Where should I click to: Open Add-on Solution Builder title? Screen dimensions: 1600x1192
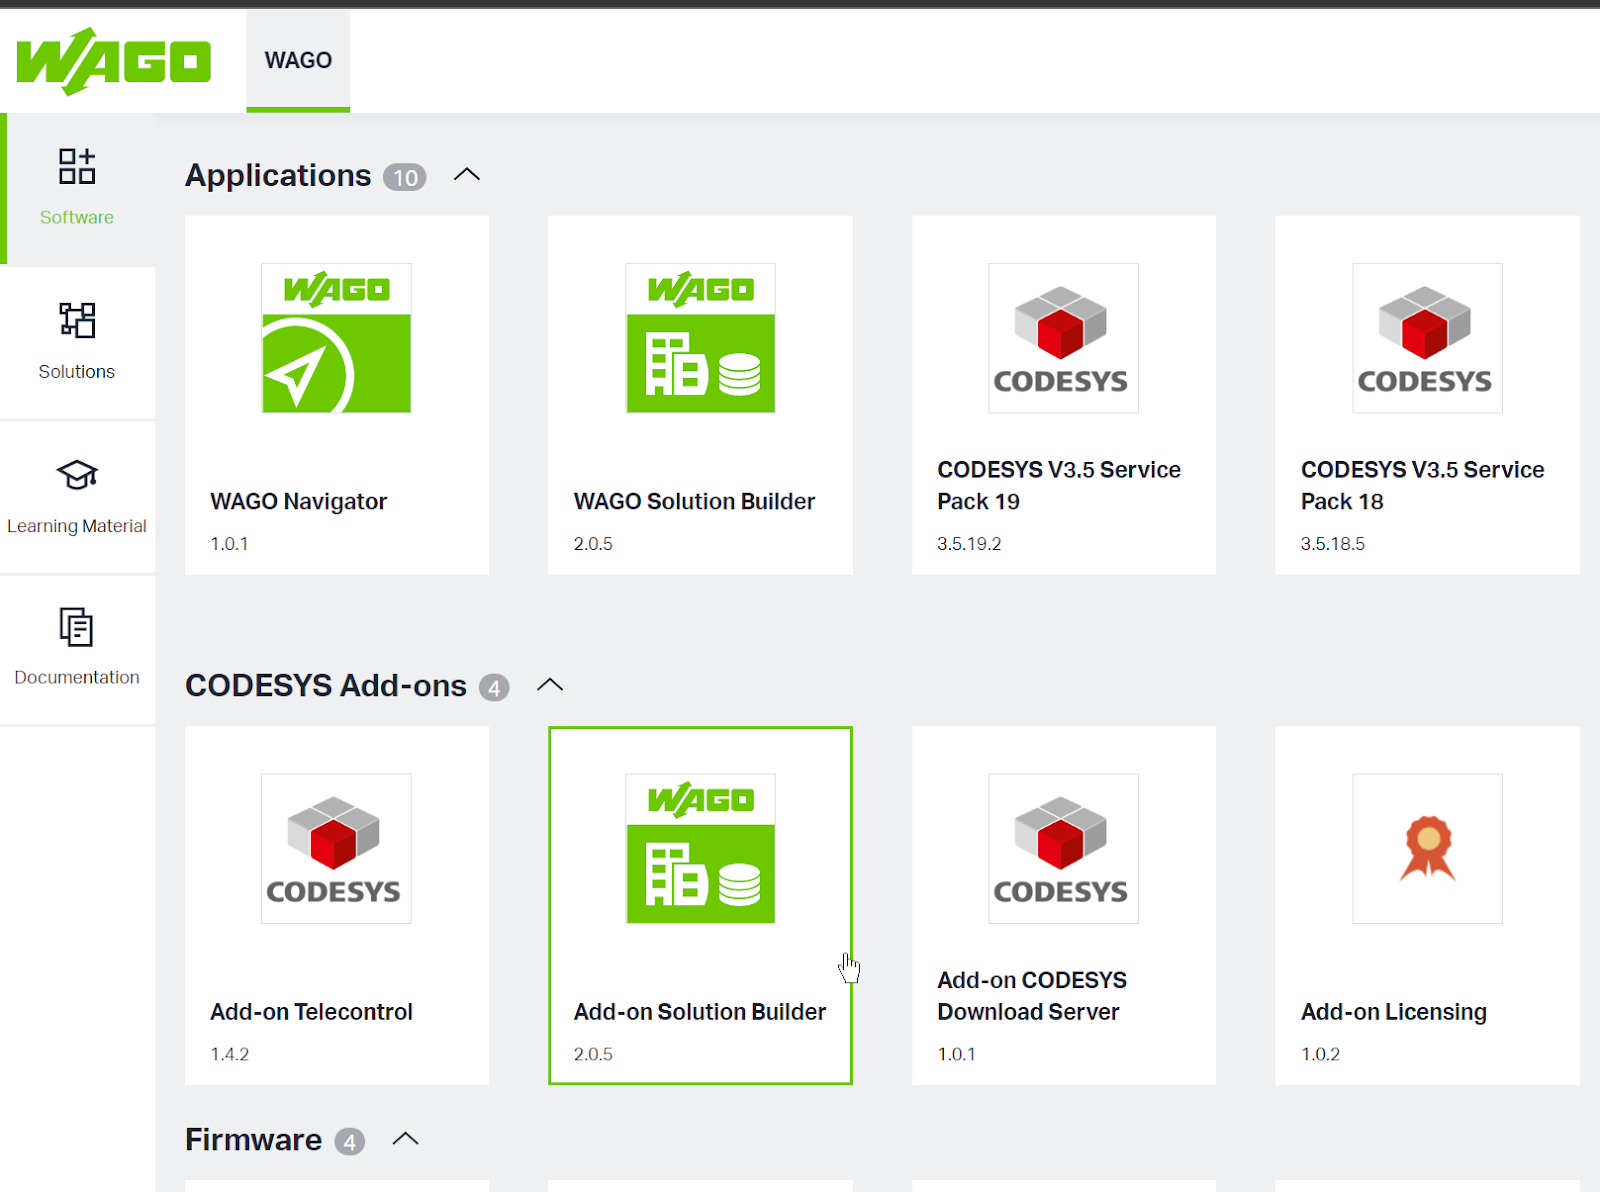(x=700, y=1012)
